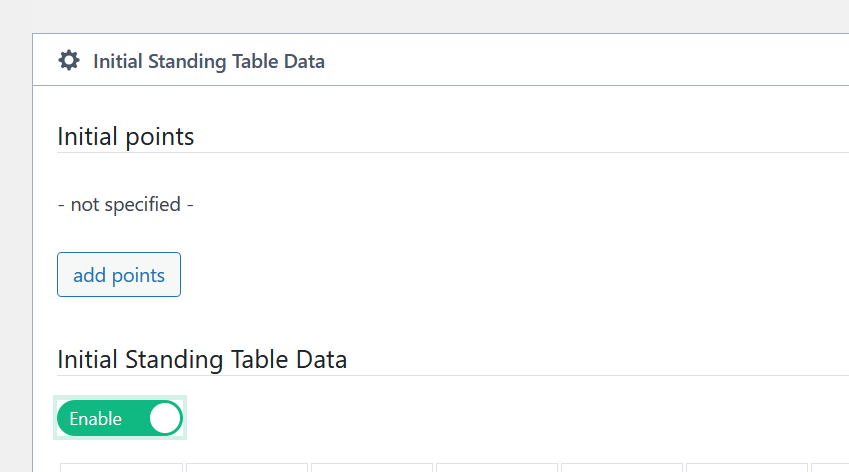Click the first table cell below the toggle

pos(121,468)
